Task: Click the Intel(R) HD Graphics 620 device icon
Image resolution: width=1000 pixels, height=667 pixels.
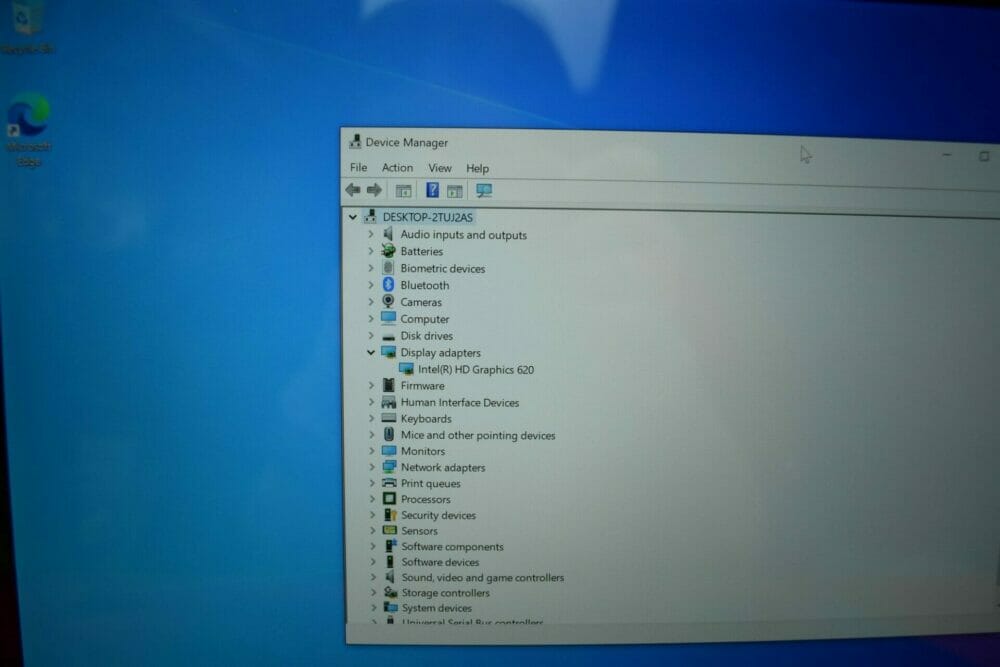Action: pos(406,369)
